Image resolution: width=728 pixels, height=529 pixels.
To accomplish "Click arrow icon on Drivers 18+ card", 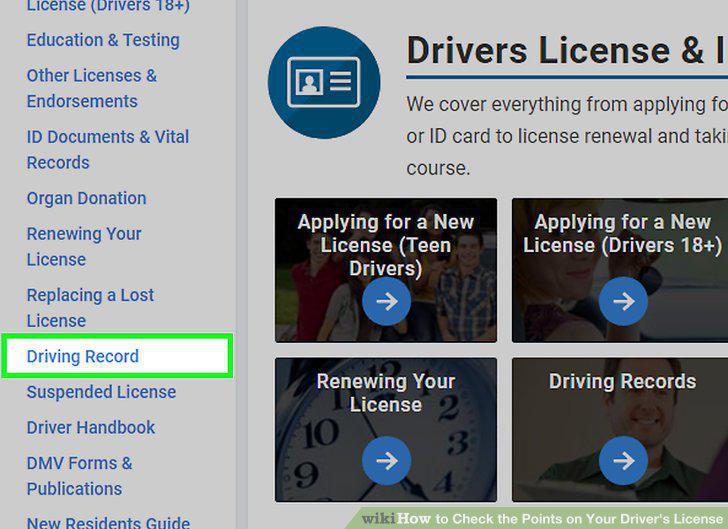I will [x=623, y=301].
